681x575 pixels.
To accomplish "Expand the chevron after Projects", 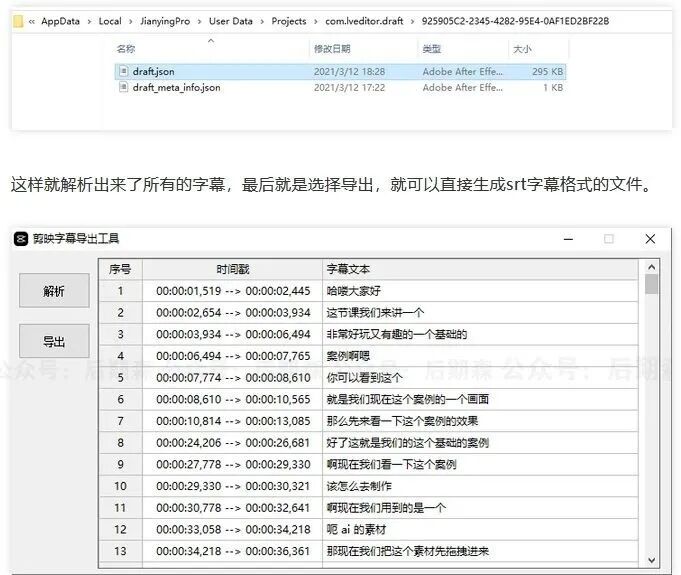I will click(316, 21).
